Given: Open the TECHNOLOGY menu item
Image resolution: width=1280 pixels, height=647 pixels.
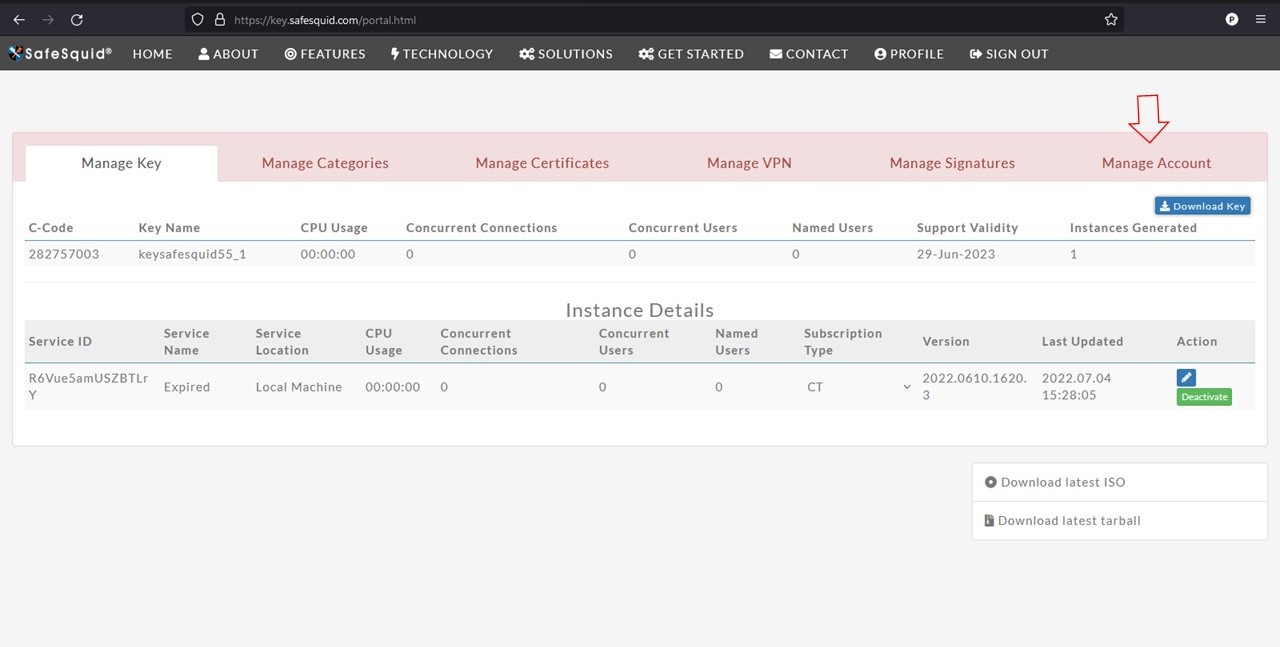Looking at the screenshot, I should [442, 54].
